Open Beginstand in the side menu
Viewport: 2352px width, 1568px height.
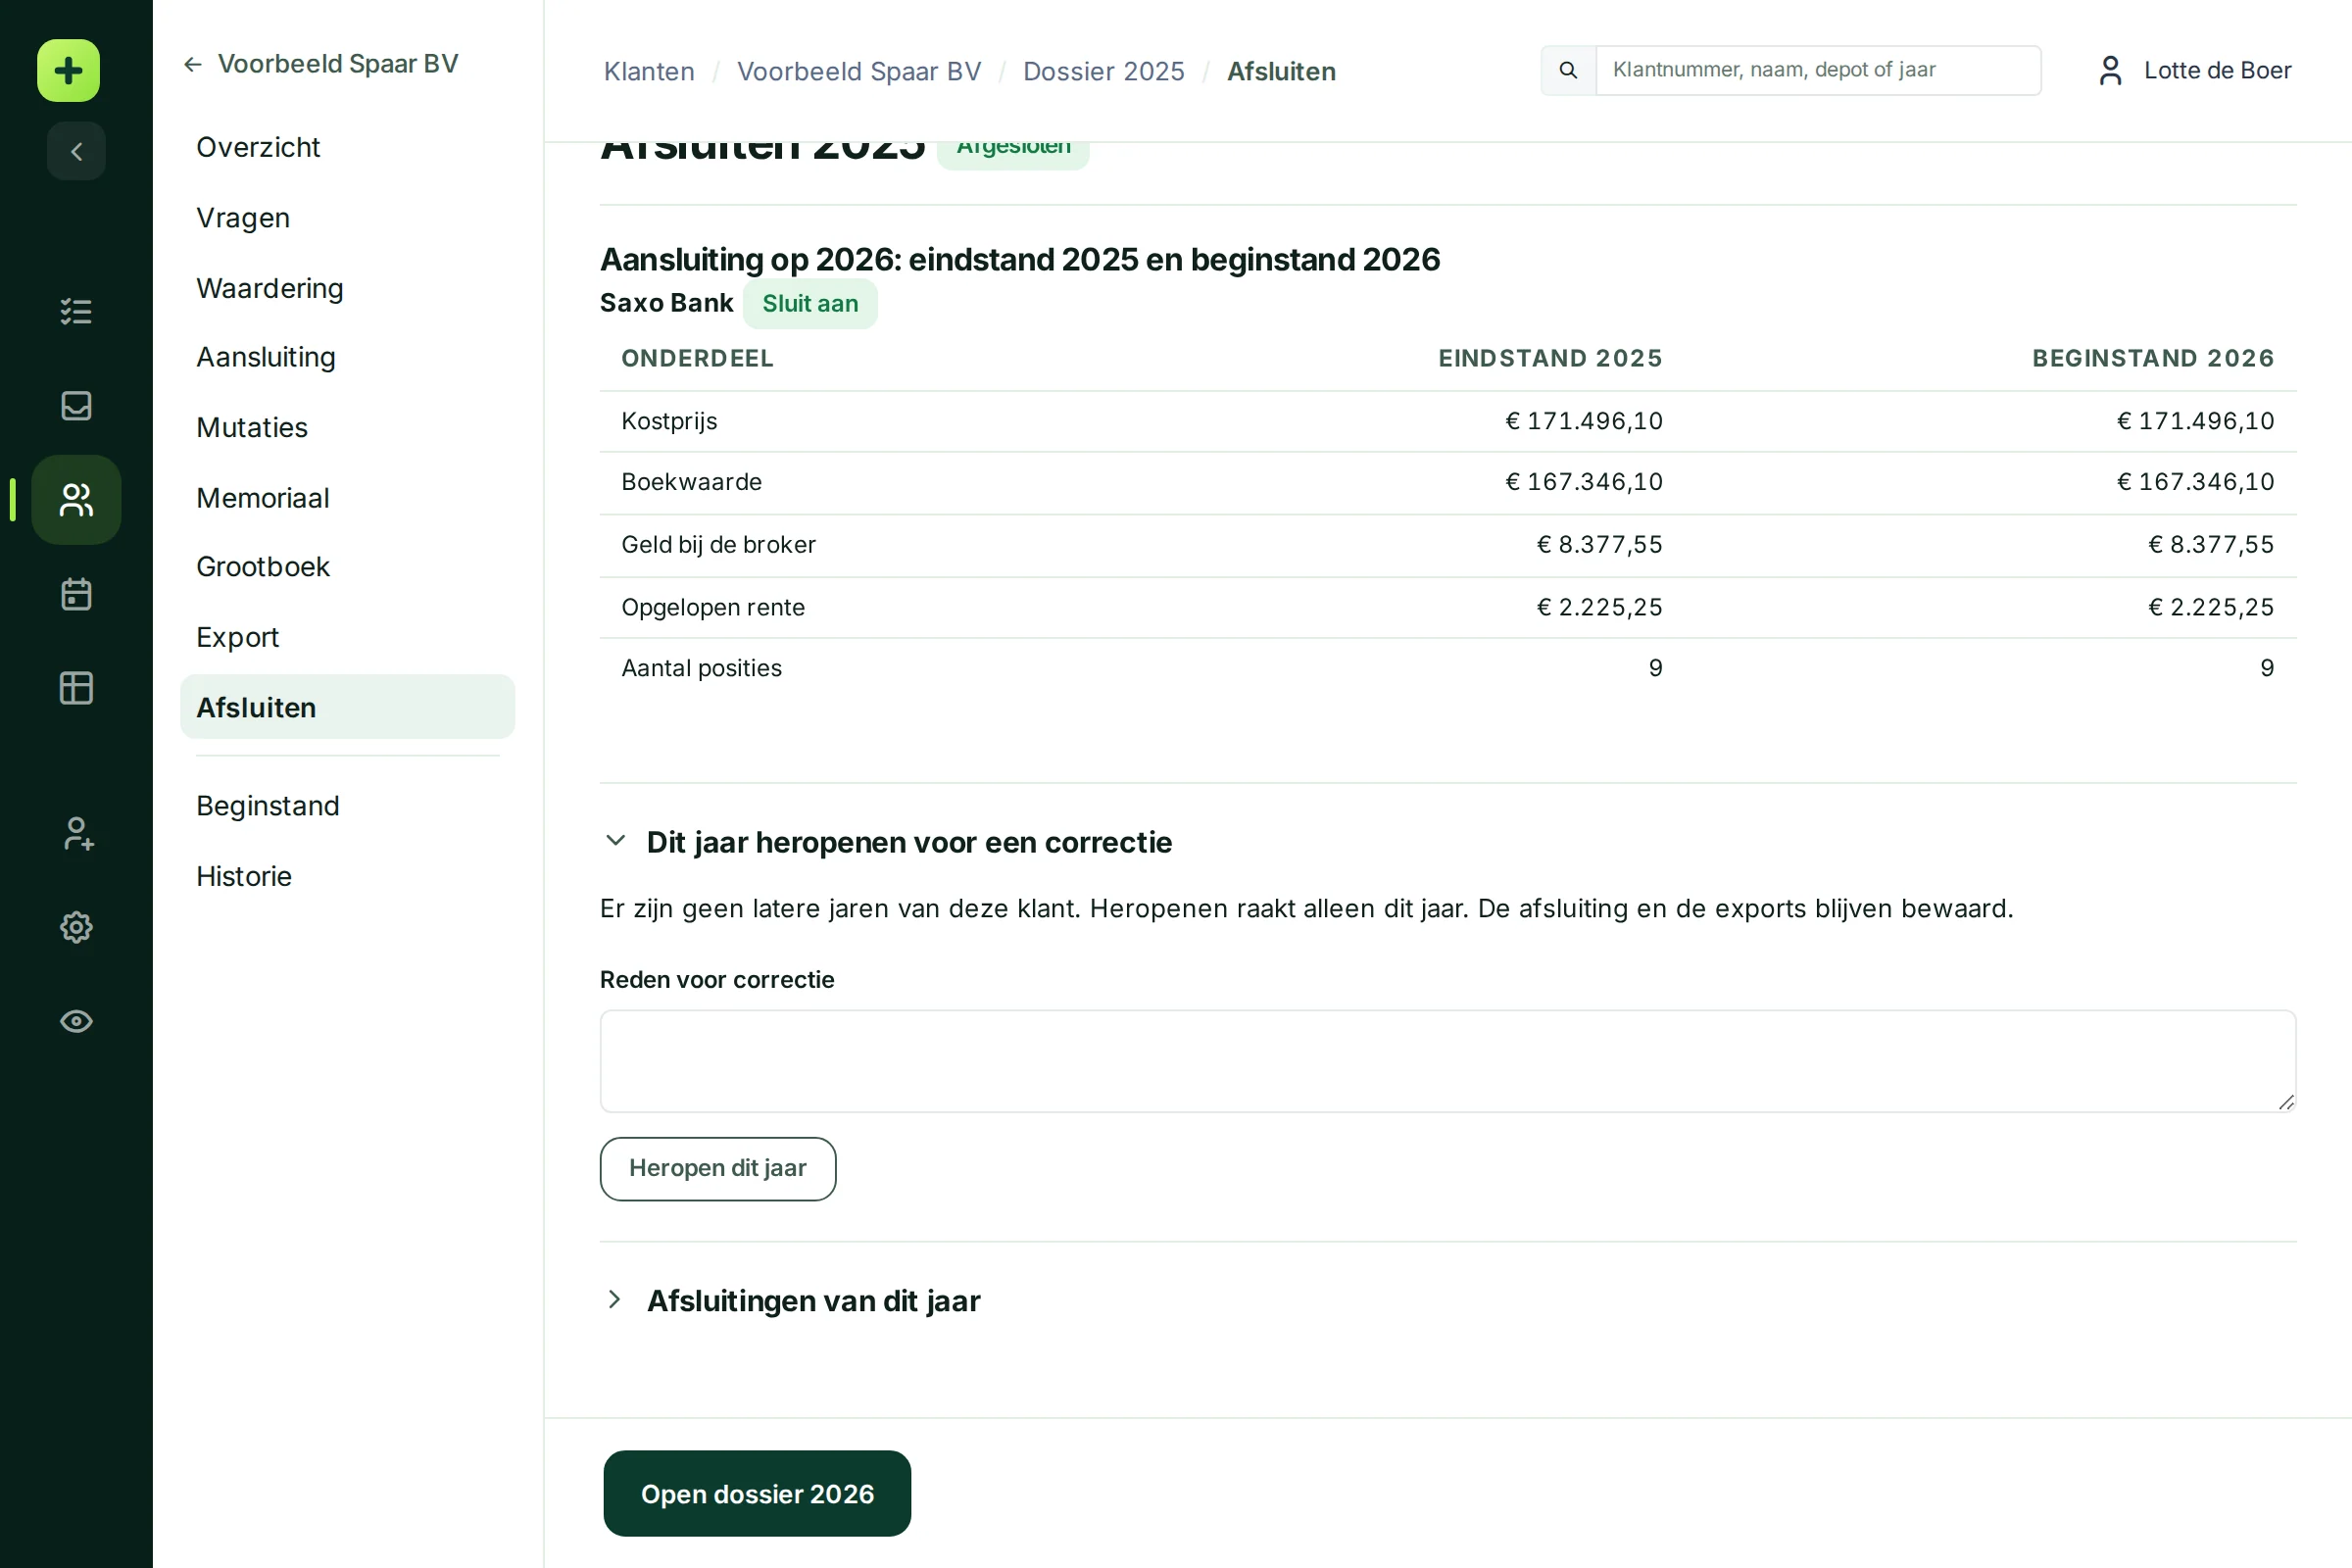268,806
